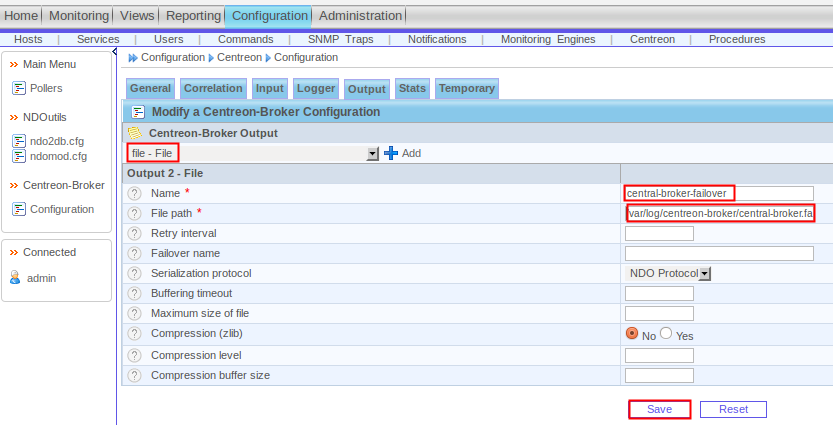Open the ndomod.cfg link
This screenshot has height=425, width=833.
pos(58,156)
